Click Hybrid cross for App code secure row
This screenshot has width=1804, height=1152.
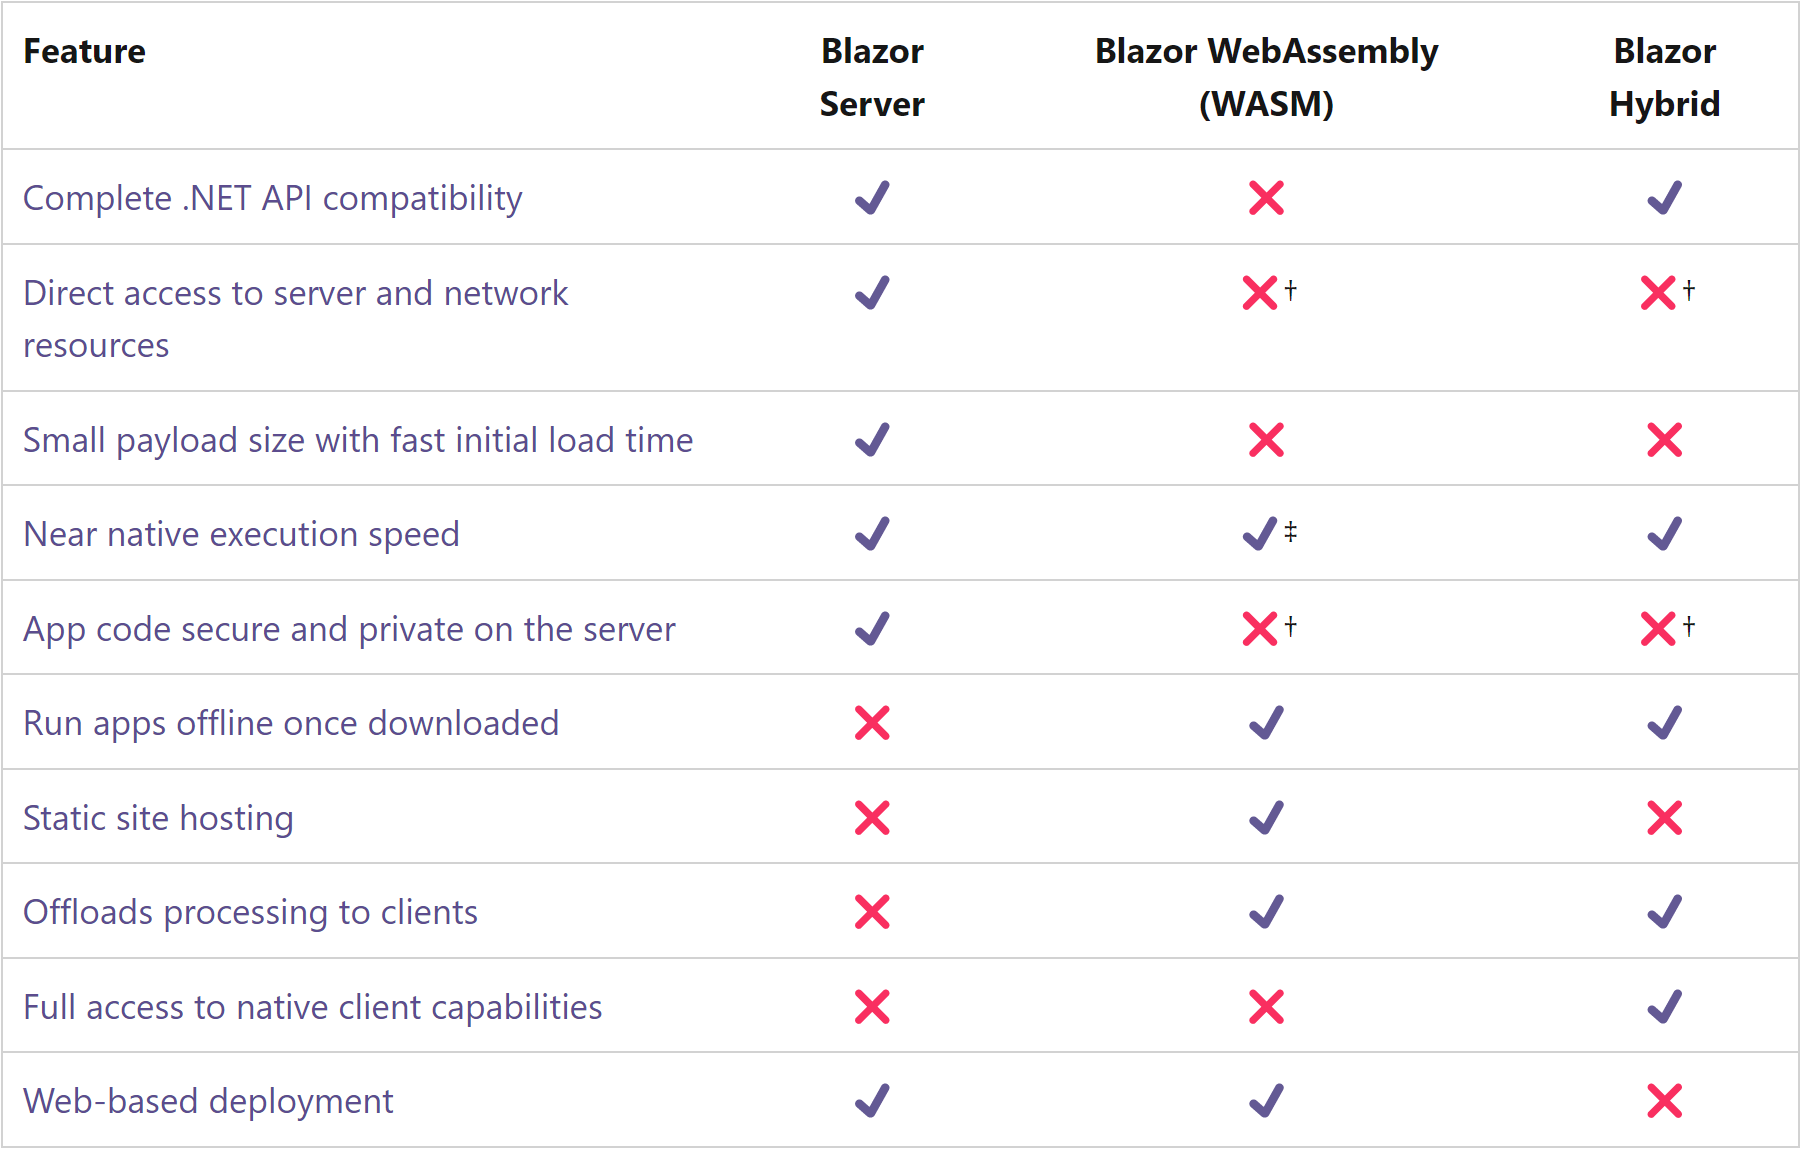tap(1658, 629)
